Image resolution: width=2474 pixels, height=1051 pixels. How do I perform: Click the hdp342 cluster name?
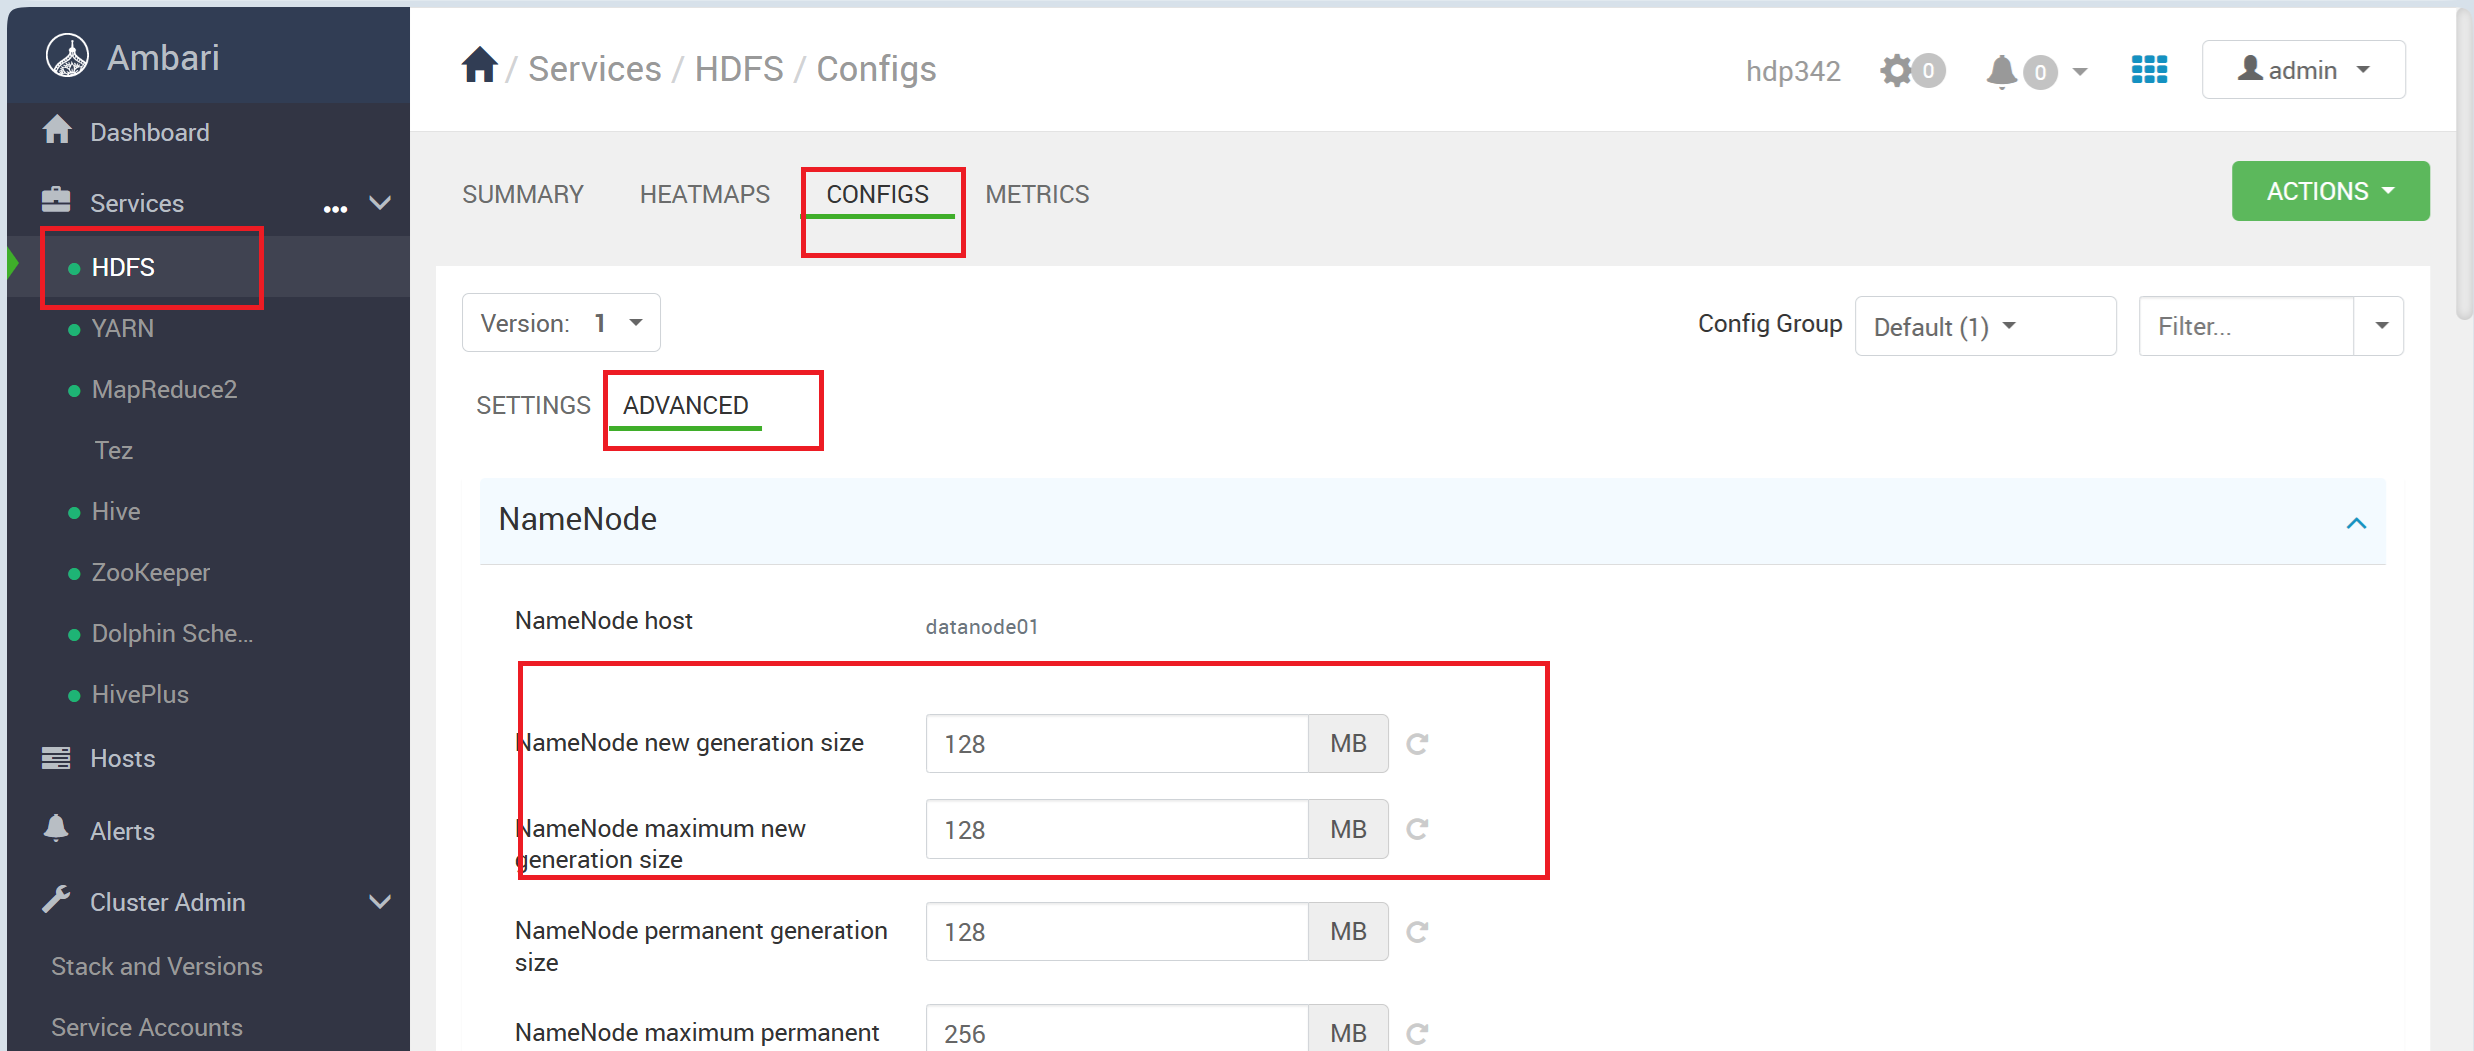click(x=1793, y=71)
